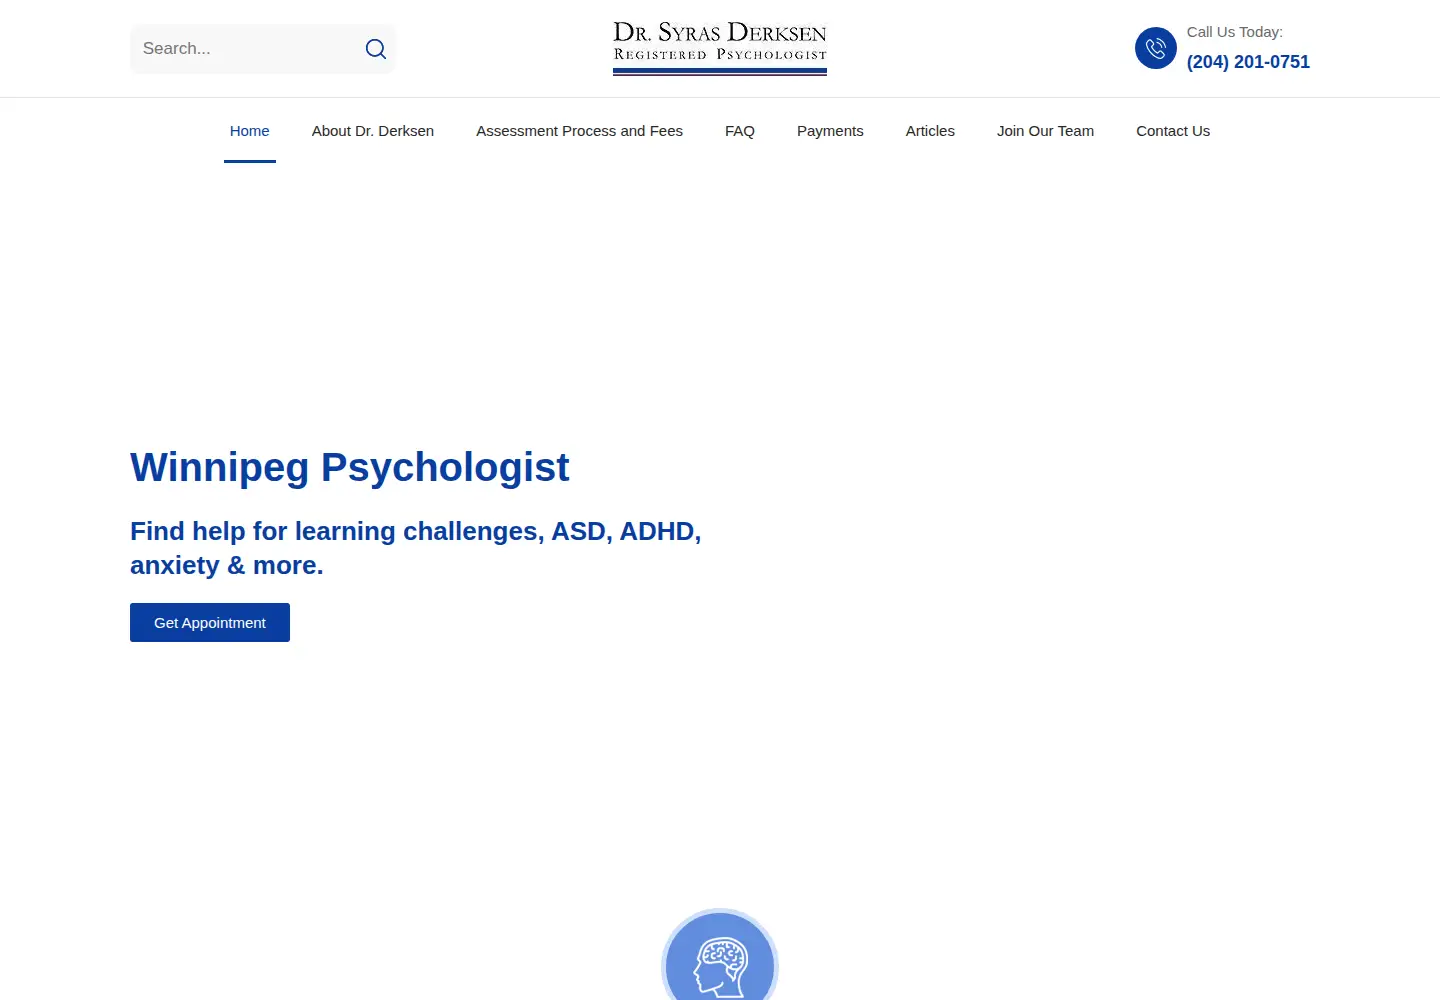Call the (204) 201-0751 number link

pyautogui.click(x=1248, y=62)
